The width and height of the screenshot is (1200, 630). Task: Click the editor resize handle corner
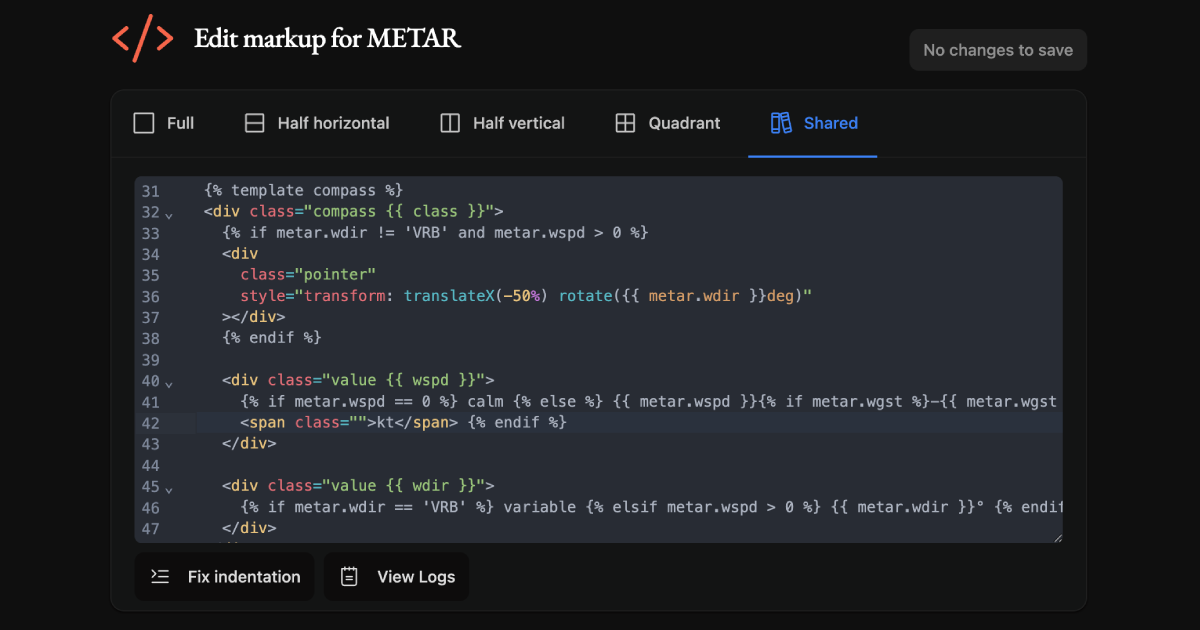pyautogui.click(x=1057, y=538)
